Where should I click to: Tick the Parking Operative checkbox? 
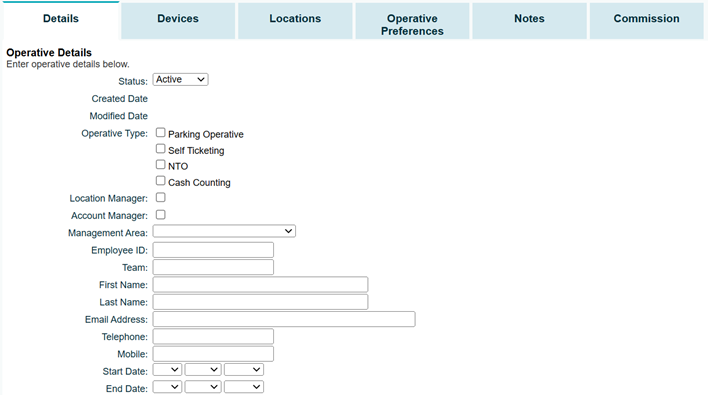[x=160, y=132]
